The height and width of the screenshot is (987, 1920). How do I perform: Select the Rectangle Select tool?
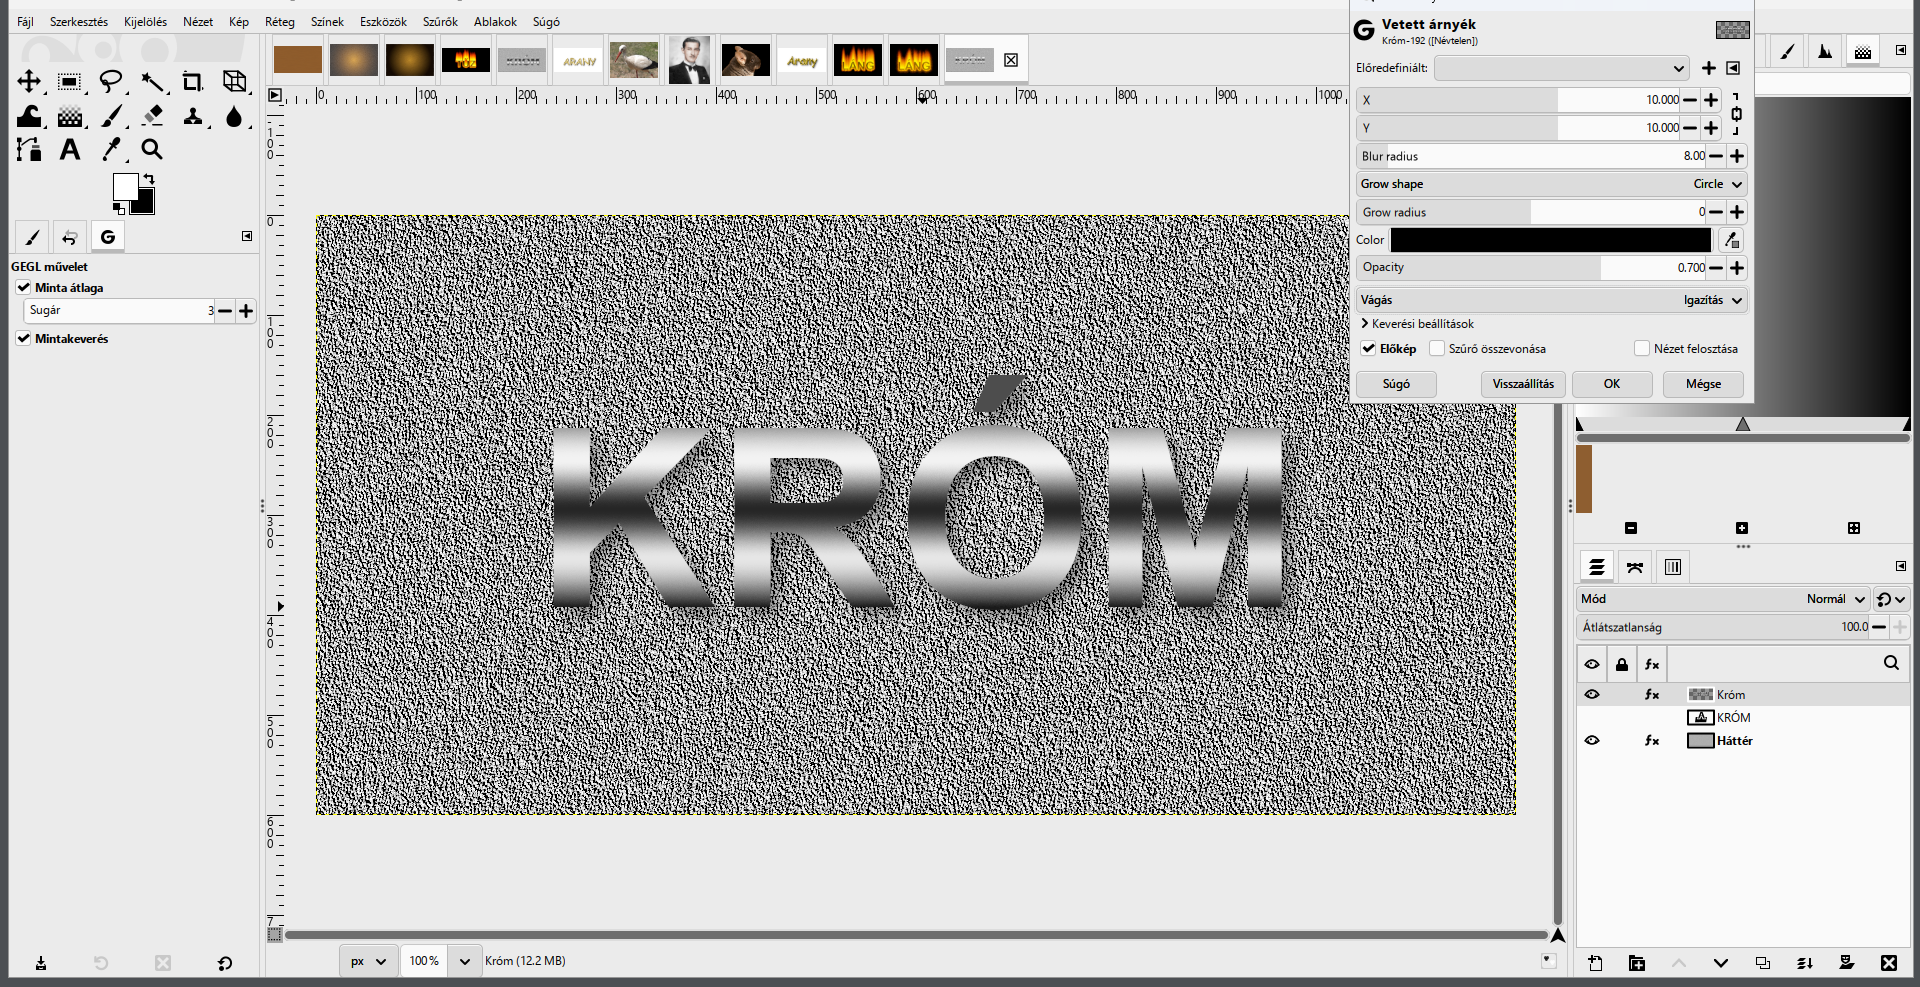(70, 82)
